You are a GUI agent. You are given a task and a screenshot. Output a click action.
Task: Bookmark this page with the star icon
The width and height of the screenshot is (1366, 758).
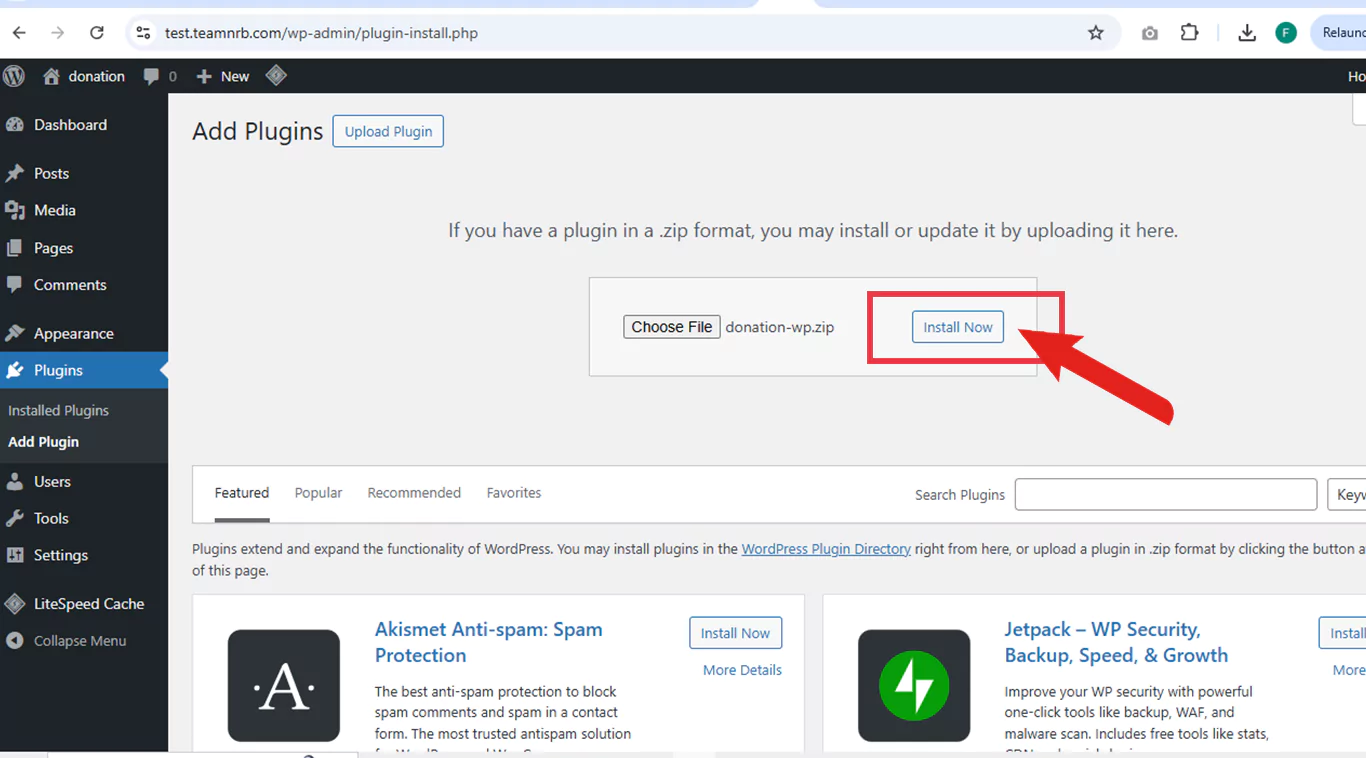pyautogui.click(x=1095, y=33)
